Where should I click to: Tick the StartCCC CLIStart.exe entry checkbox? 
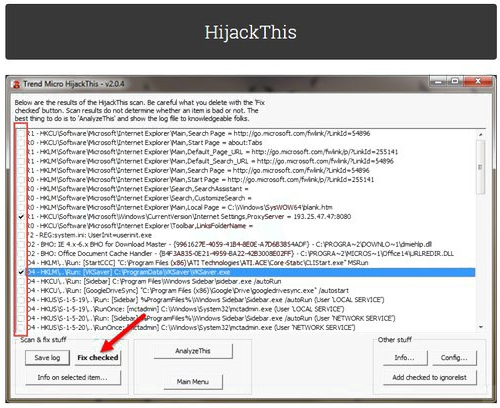pos(21,263)
